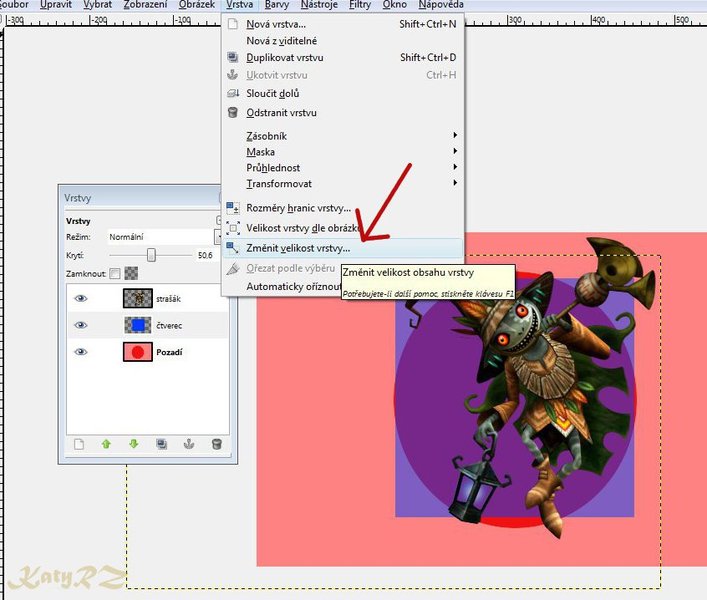Image resolution: width=707 pixels, height=600 pixels.
Task: Click the new layer page icon in Vrstvy panel
Action: pos(79,444)
